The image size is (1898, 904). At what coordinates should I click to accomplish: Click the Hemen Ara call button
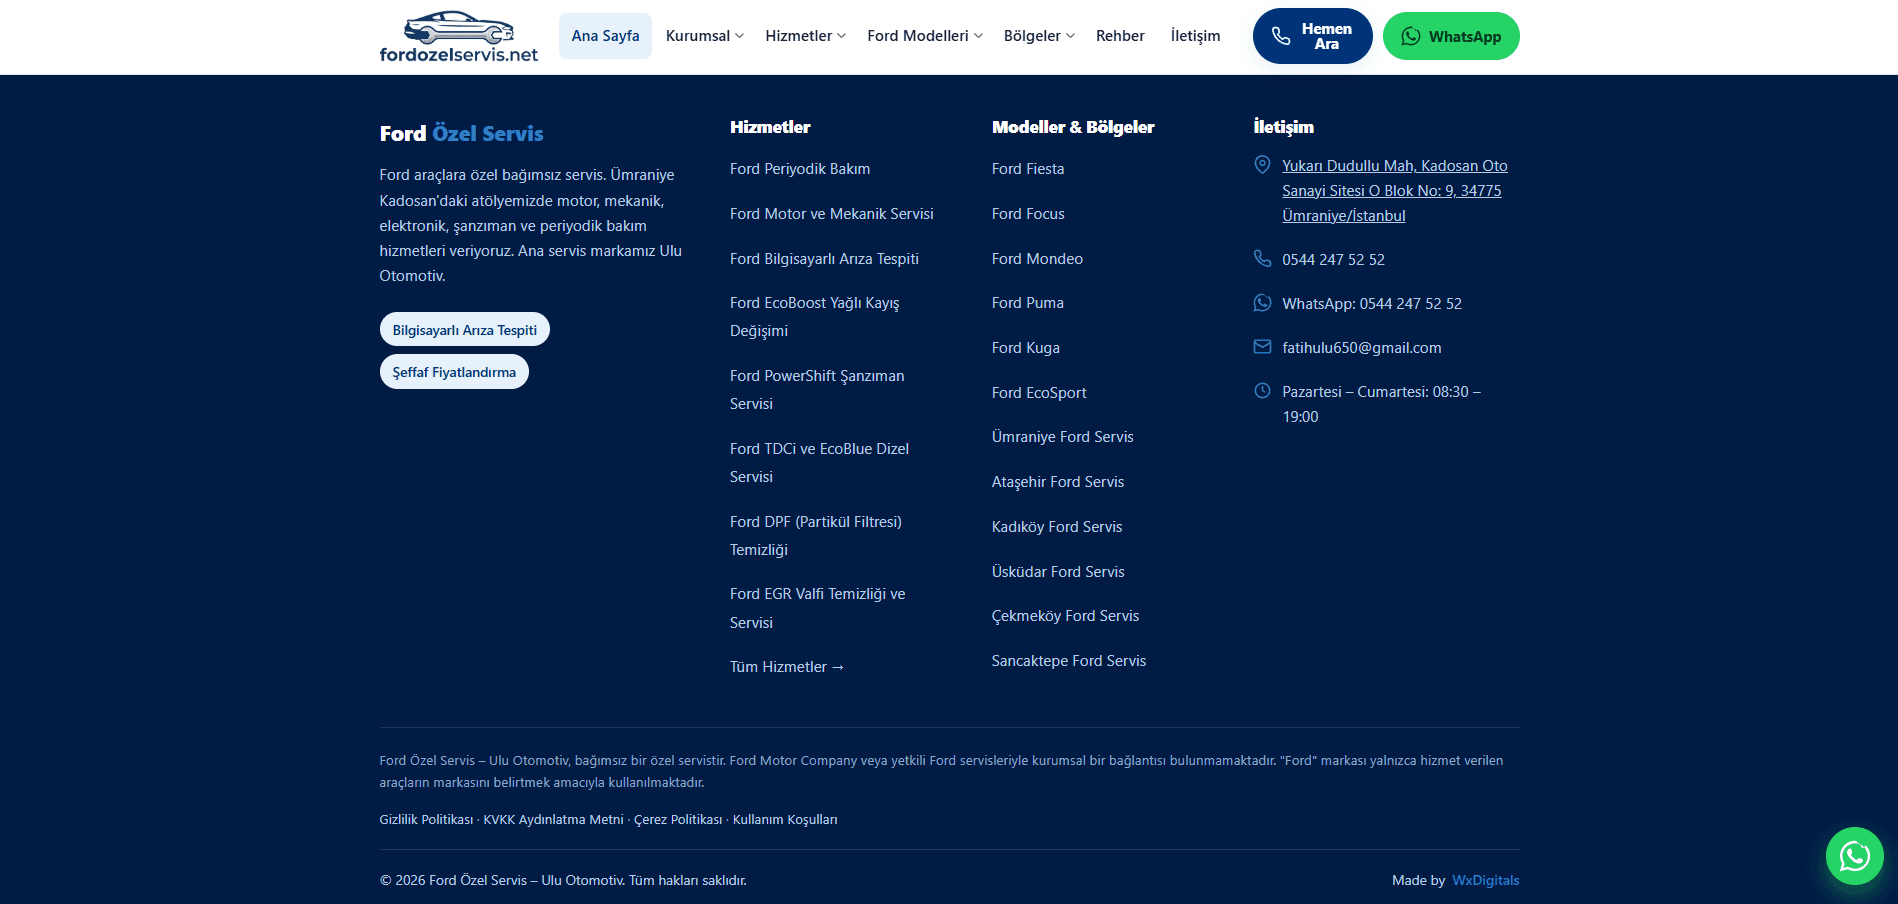[x=1312, y=36]
